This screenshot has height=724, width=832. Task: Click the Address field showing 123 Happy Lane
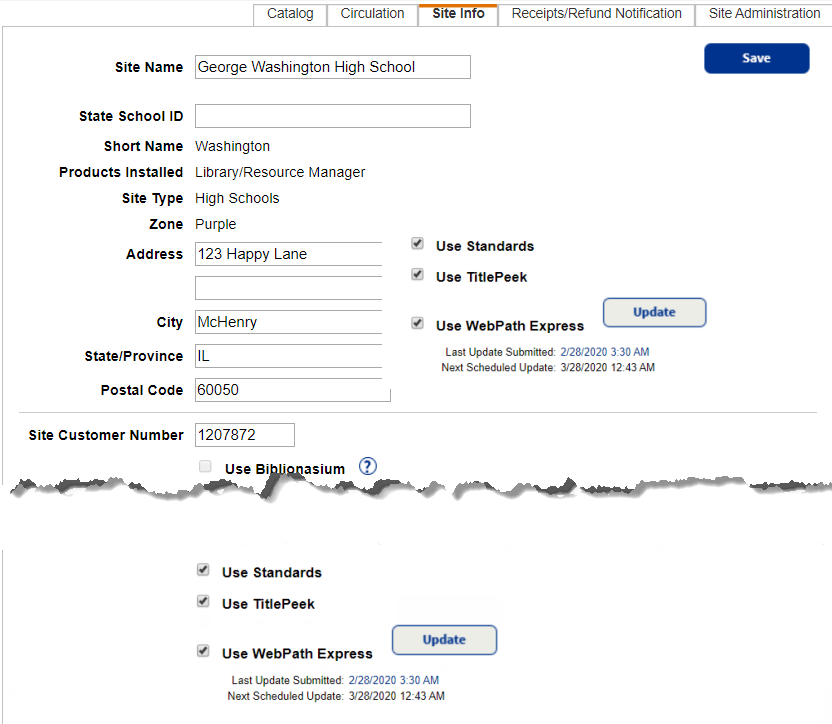coord(288,254)
